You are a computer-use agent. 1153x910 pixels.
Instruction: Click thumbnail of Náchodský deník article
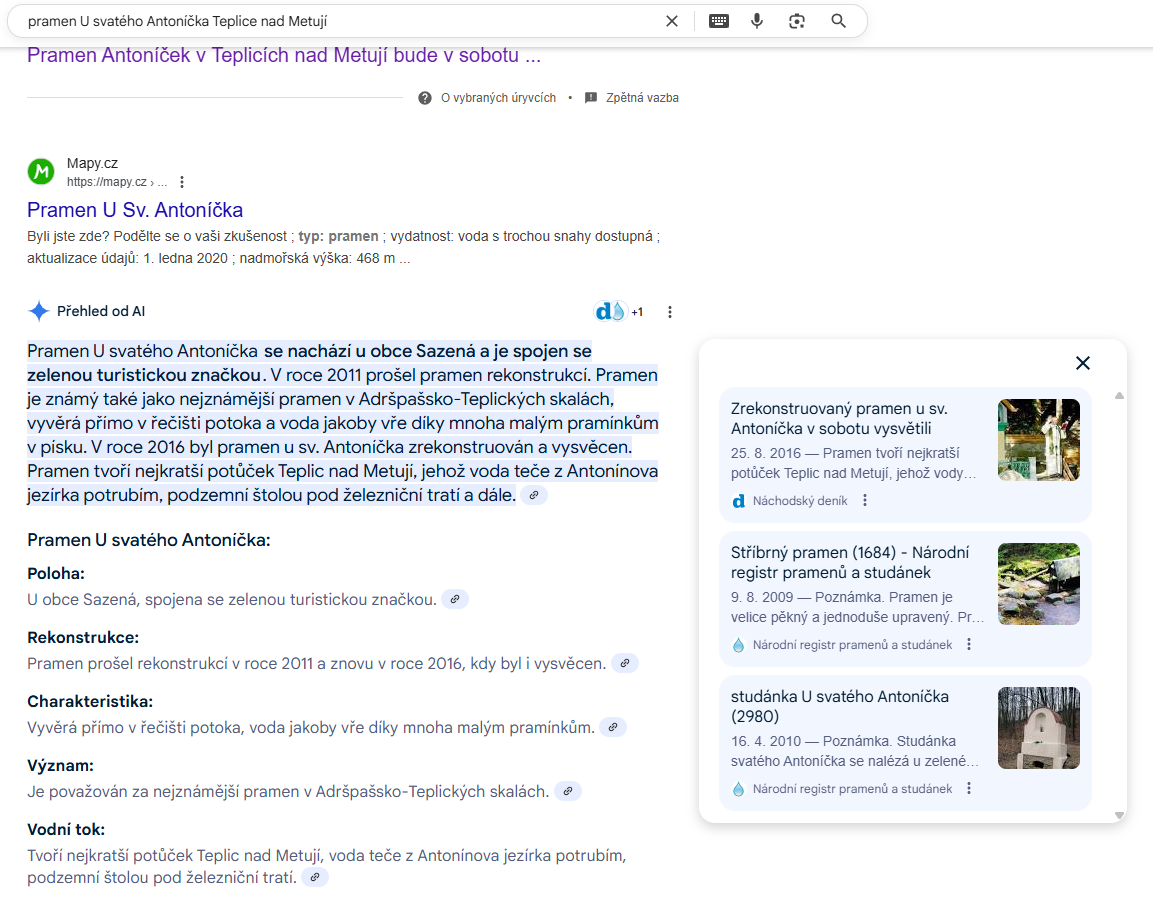pyautogui.click(x=1038, y=440)
